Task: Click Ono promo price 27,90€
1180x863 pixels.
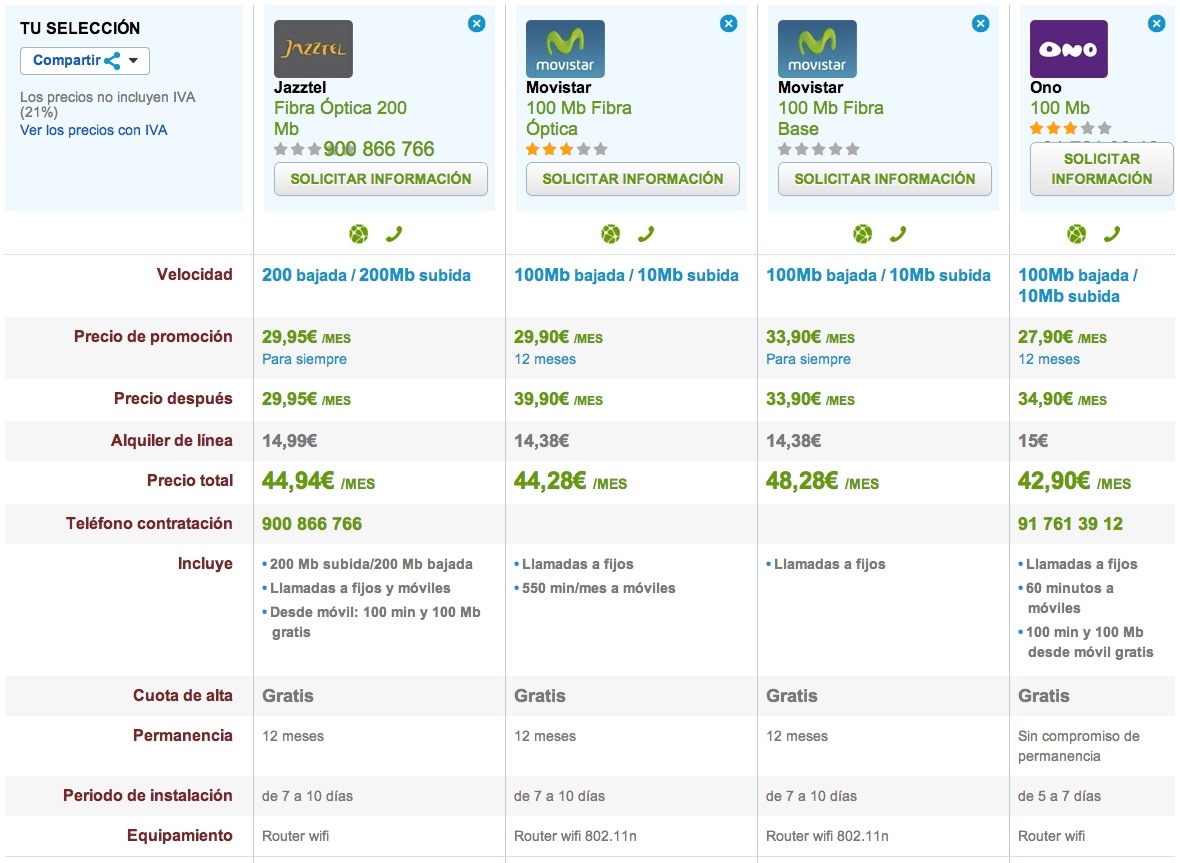Action: [x=1063, y=337]
